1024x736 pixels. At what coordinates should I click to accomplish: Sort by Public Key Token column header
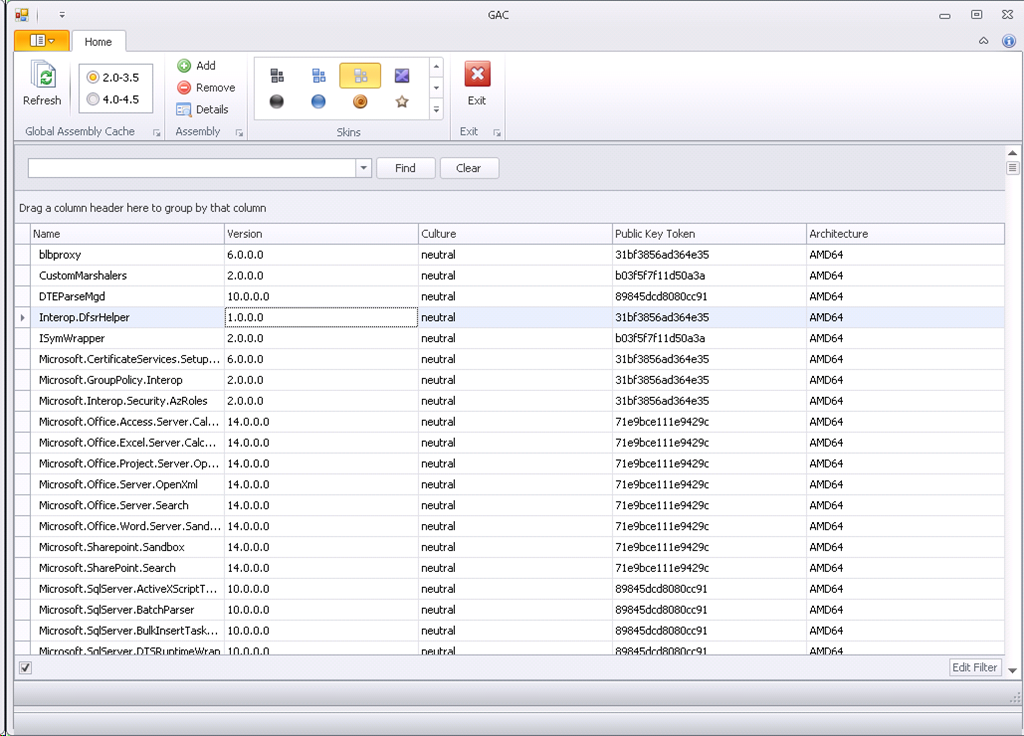click(709, 234)
